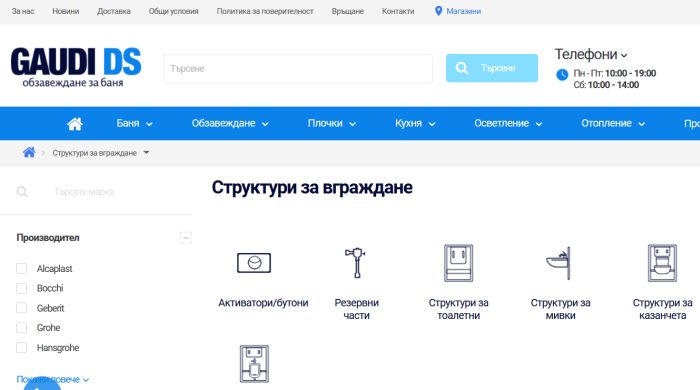Viewport: 700px width, 390px height.
Task: Open the Резервни части text link
Action: 356,309
